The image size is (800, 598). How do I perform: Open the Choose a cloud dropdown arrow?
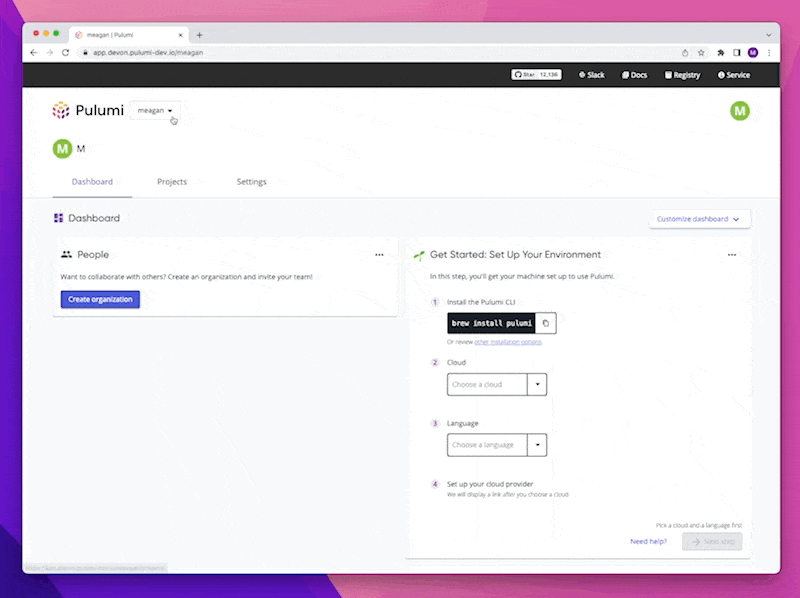click(537, 384)
